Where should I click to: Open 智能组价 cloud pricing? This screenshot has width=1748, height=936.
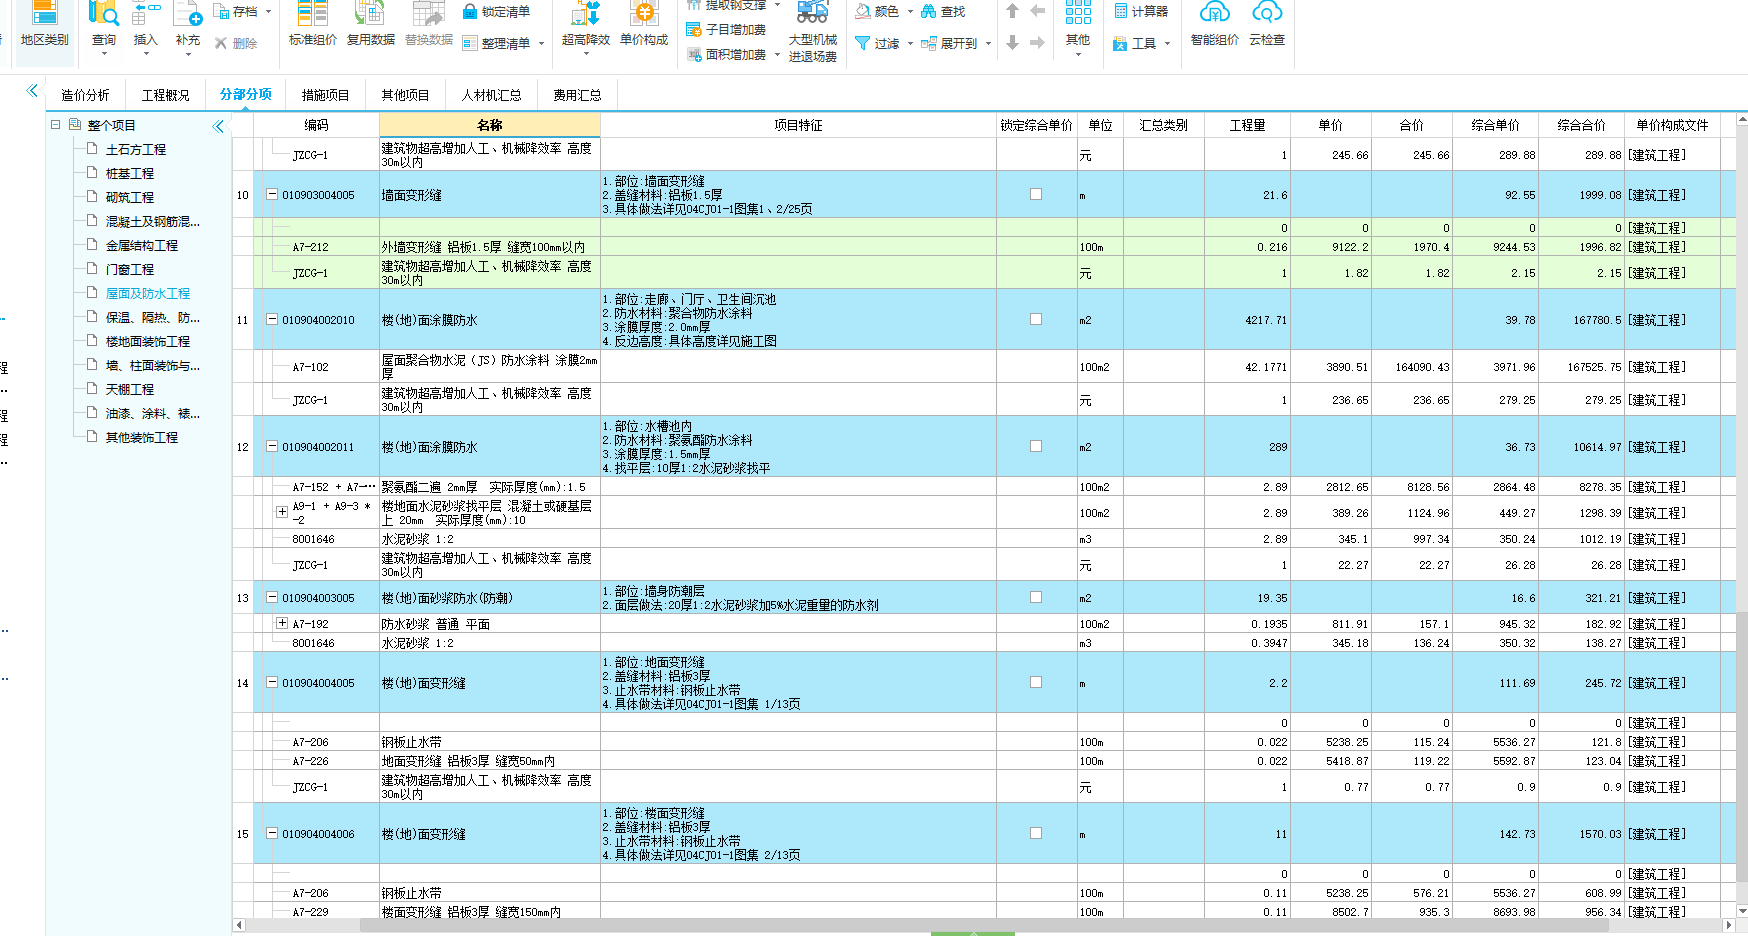[x=1214, y=25]
